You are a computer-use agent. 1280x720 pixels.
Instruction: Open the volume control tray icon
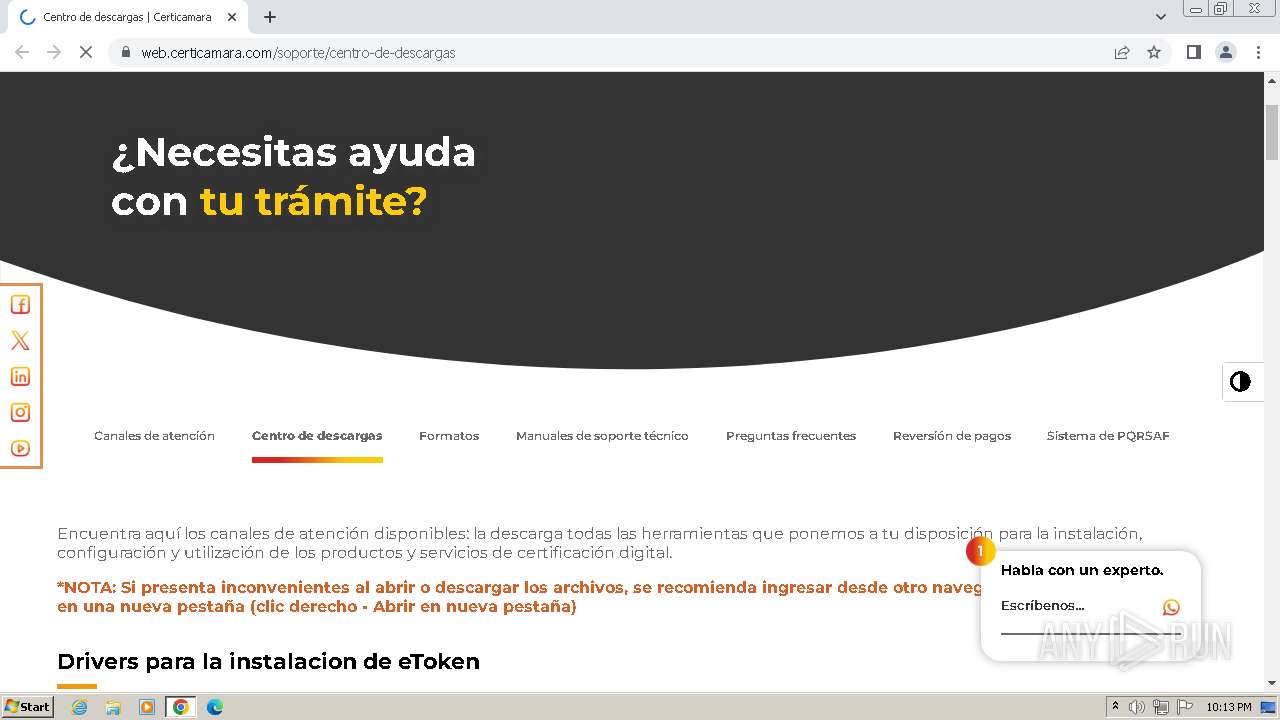coord(1137,707)
